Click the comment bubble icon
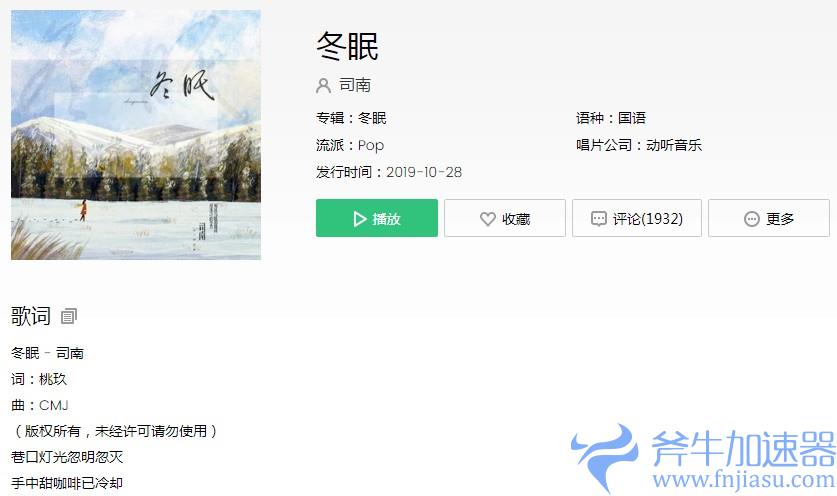The height and width of the screenshot is (496, 837). point(598,219)
